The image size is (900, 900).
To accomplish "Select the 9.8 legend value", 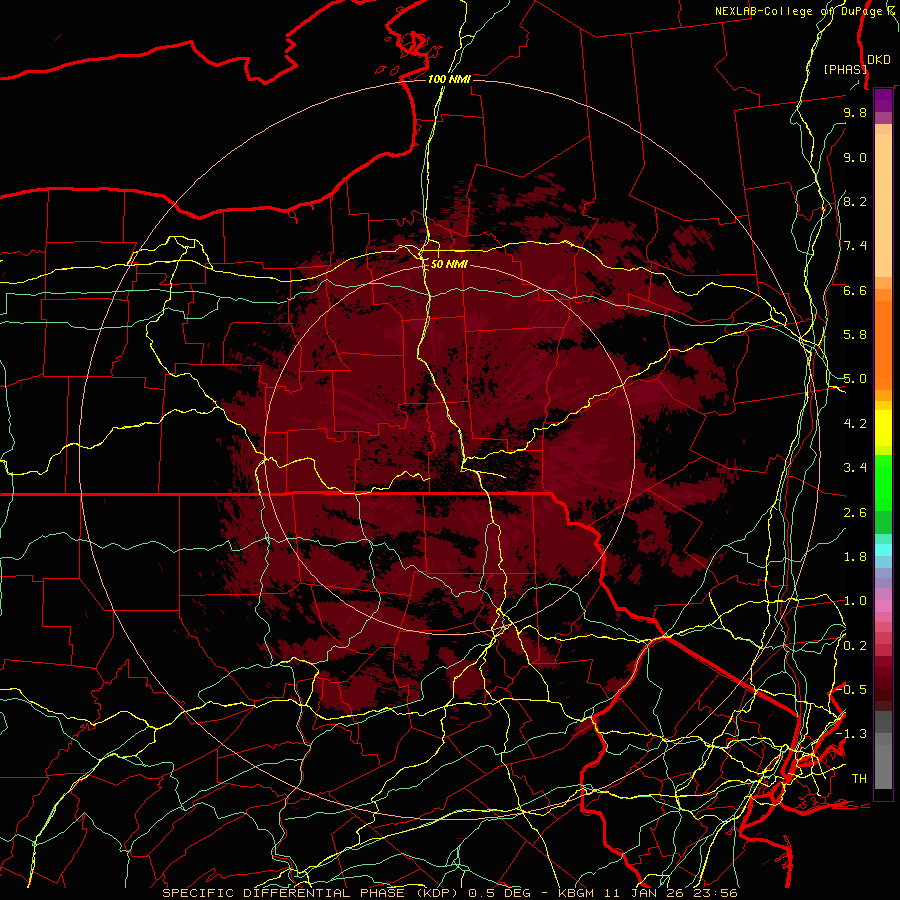I will point(855,112).
